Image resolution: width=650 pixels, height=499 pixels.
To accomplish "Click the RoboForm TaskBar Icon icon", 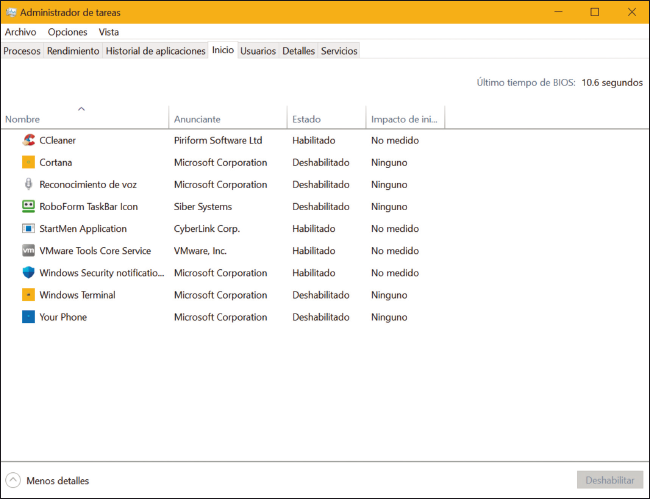I will click(x=29, y=207).
